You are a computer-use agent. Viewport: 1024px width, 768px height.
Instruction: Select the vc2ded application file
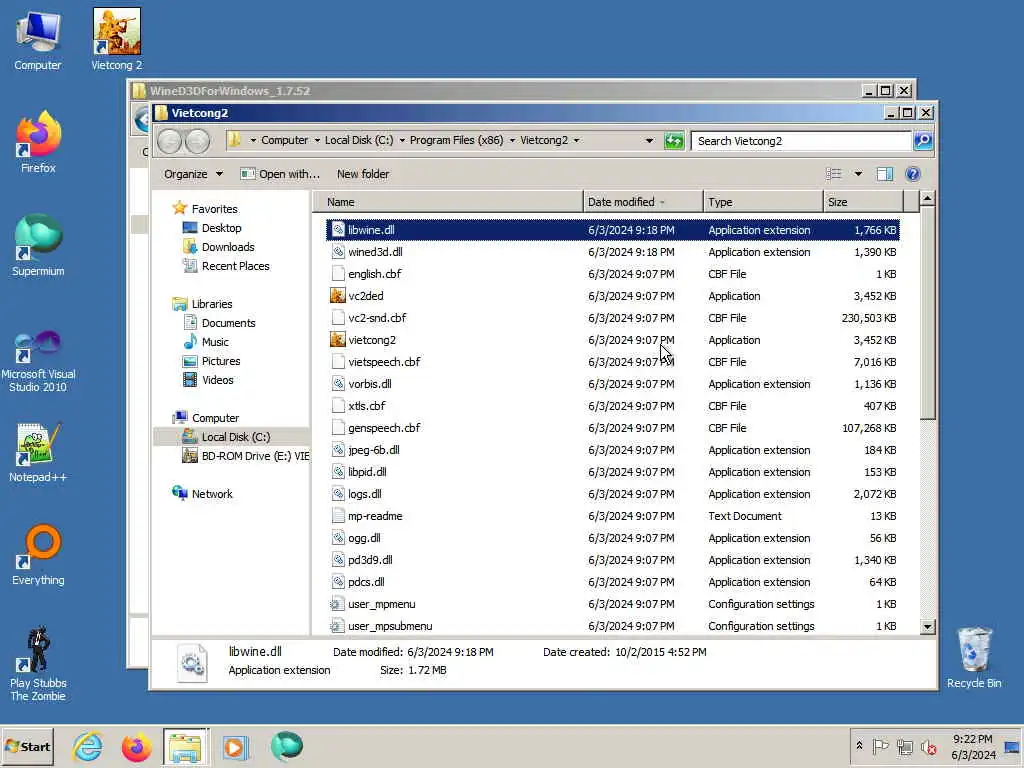point(613,296)
